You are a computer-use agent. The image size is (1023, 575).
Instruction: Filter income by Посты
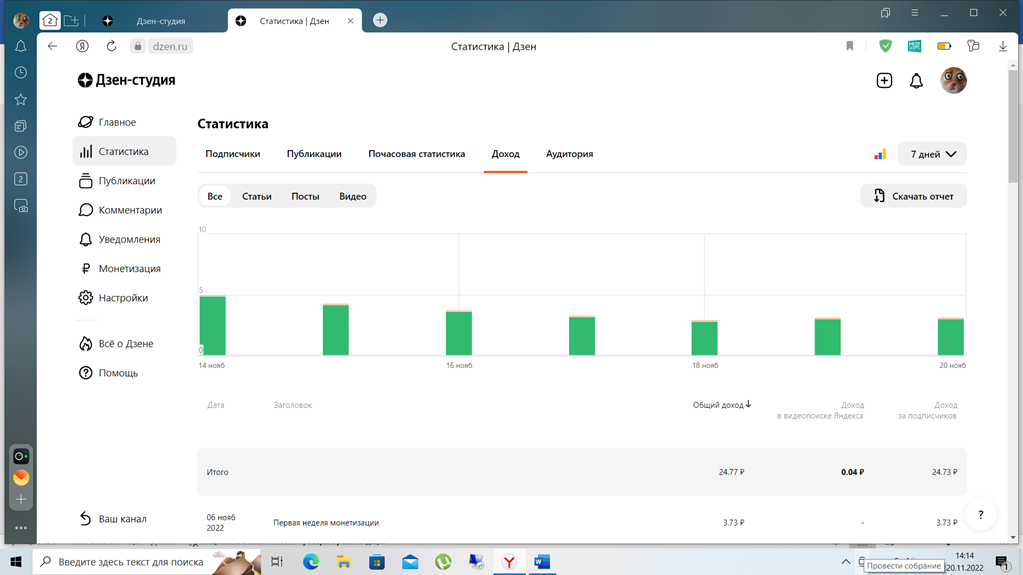tap(305, 196)
